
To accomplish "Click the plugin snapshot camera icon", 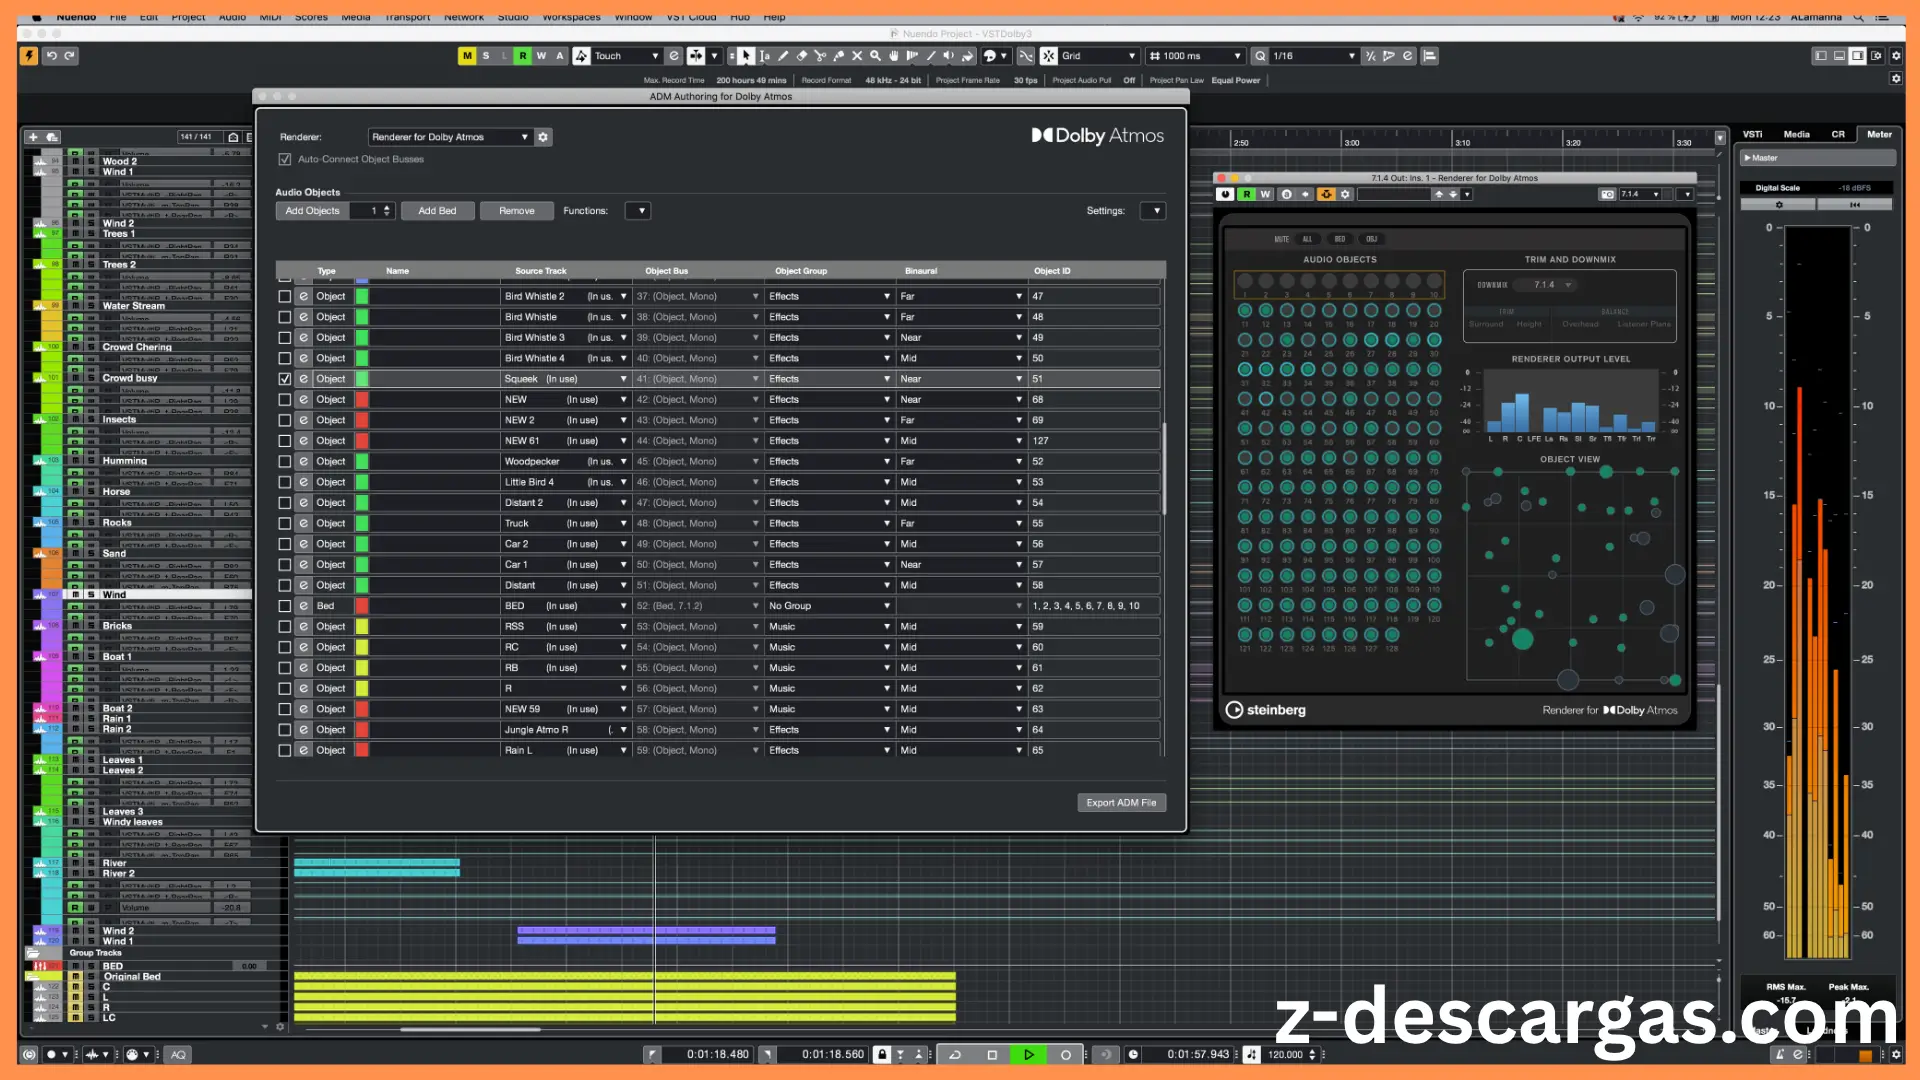I will click(1607, 194).
